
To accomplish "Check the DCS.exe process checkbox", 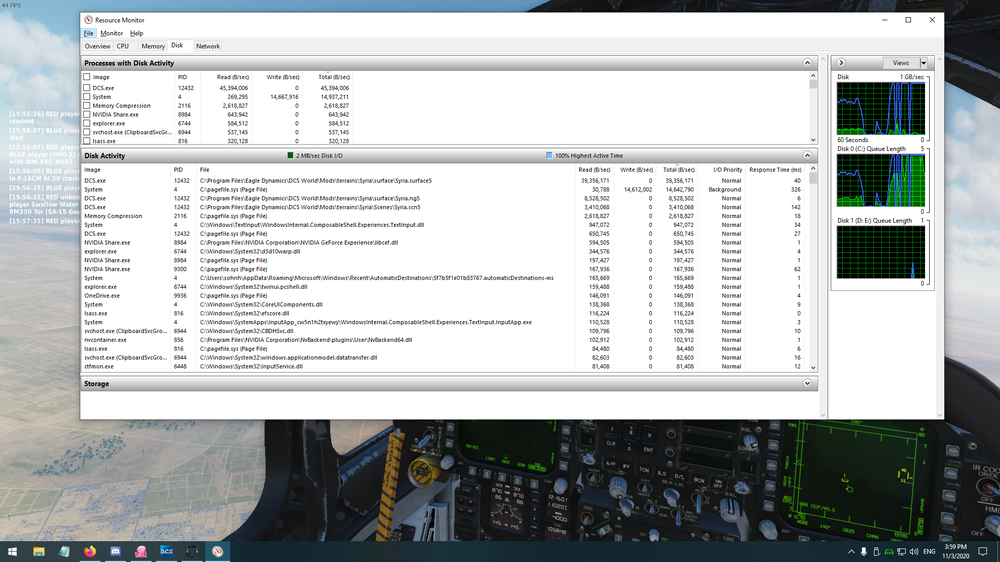I will 87,88.
